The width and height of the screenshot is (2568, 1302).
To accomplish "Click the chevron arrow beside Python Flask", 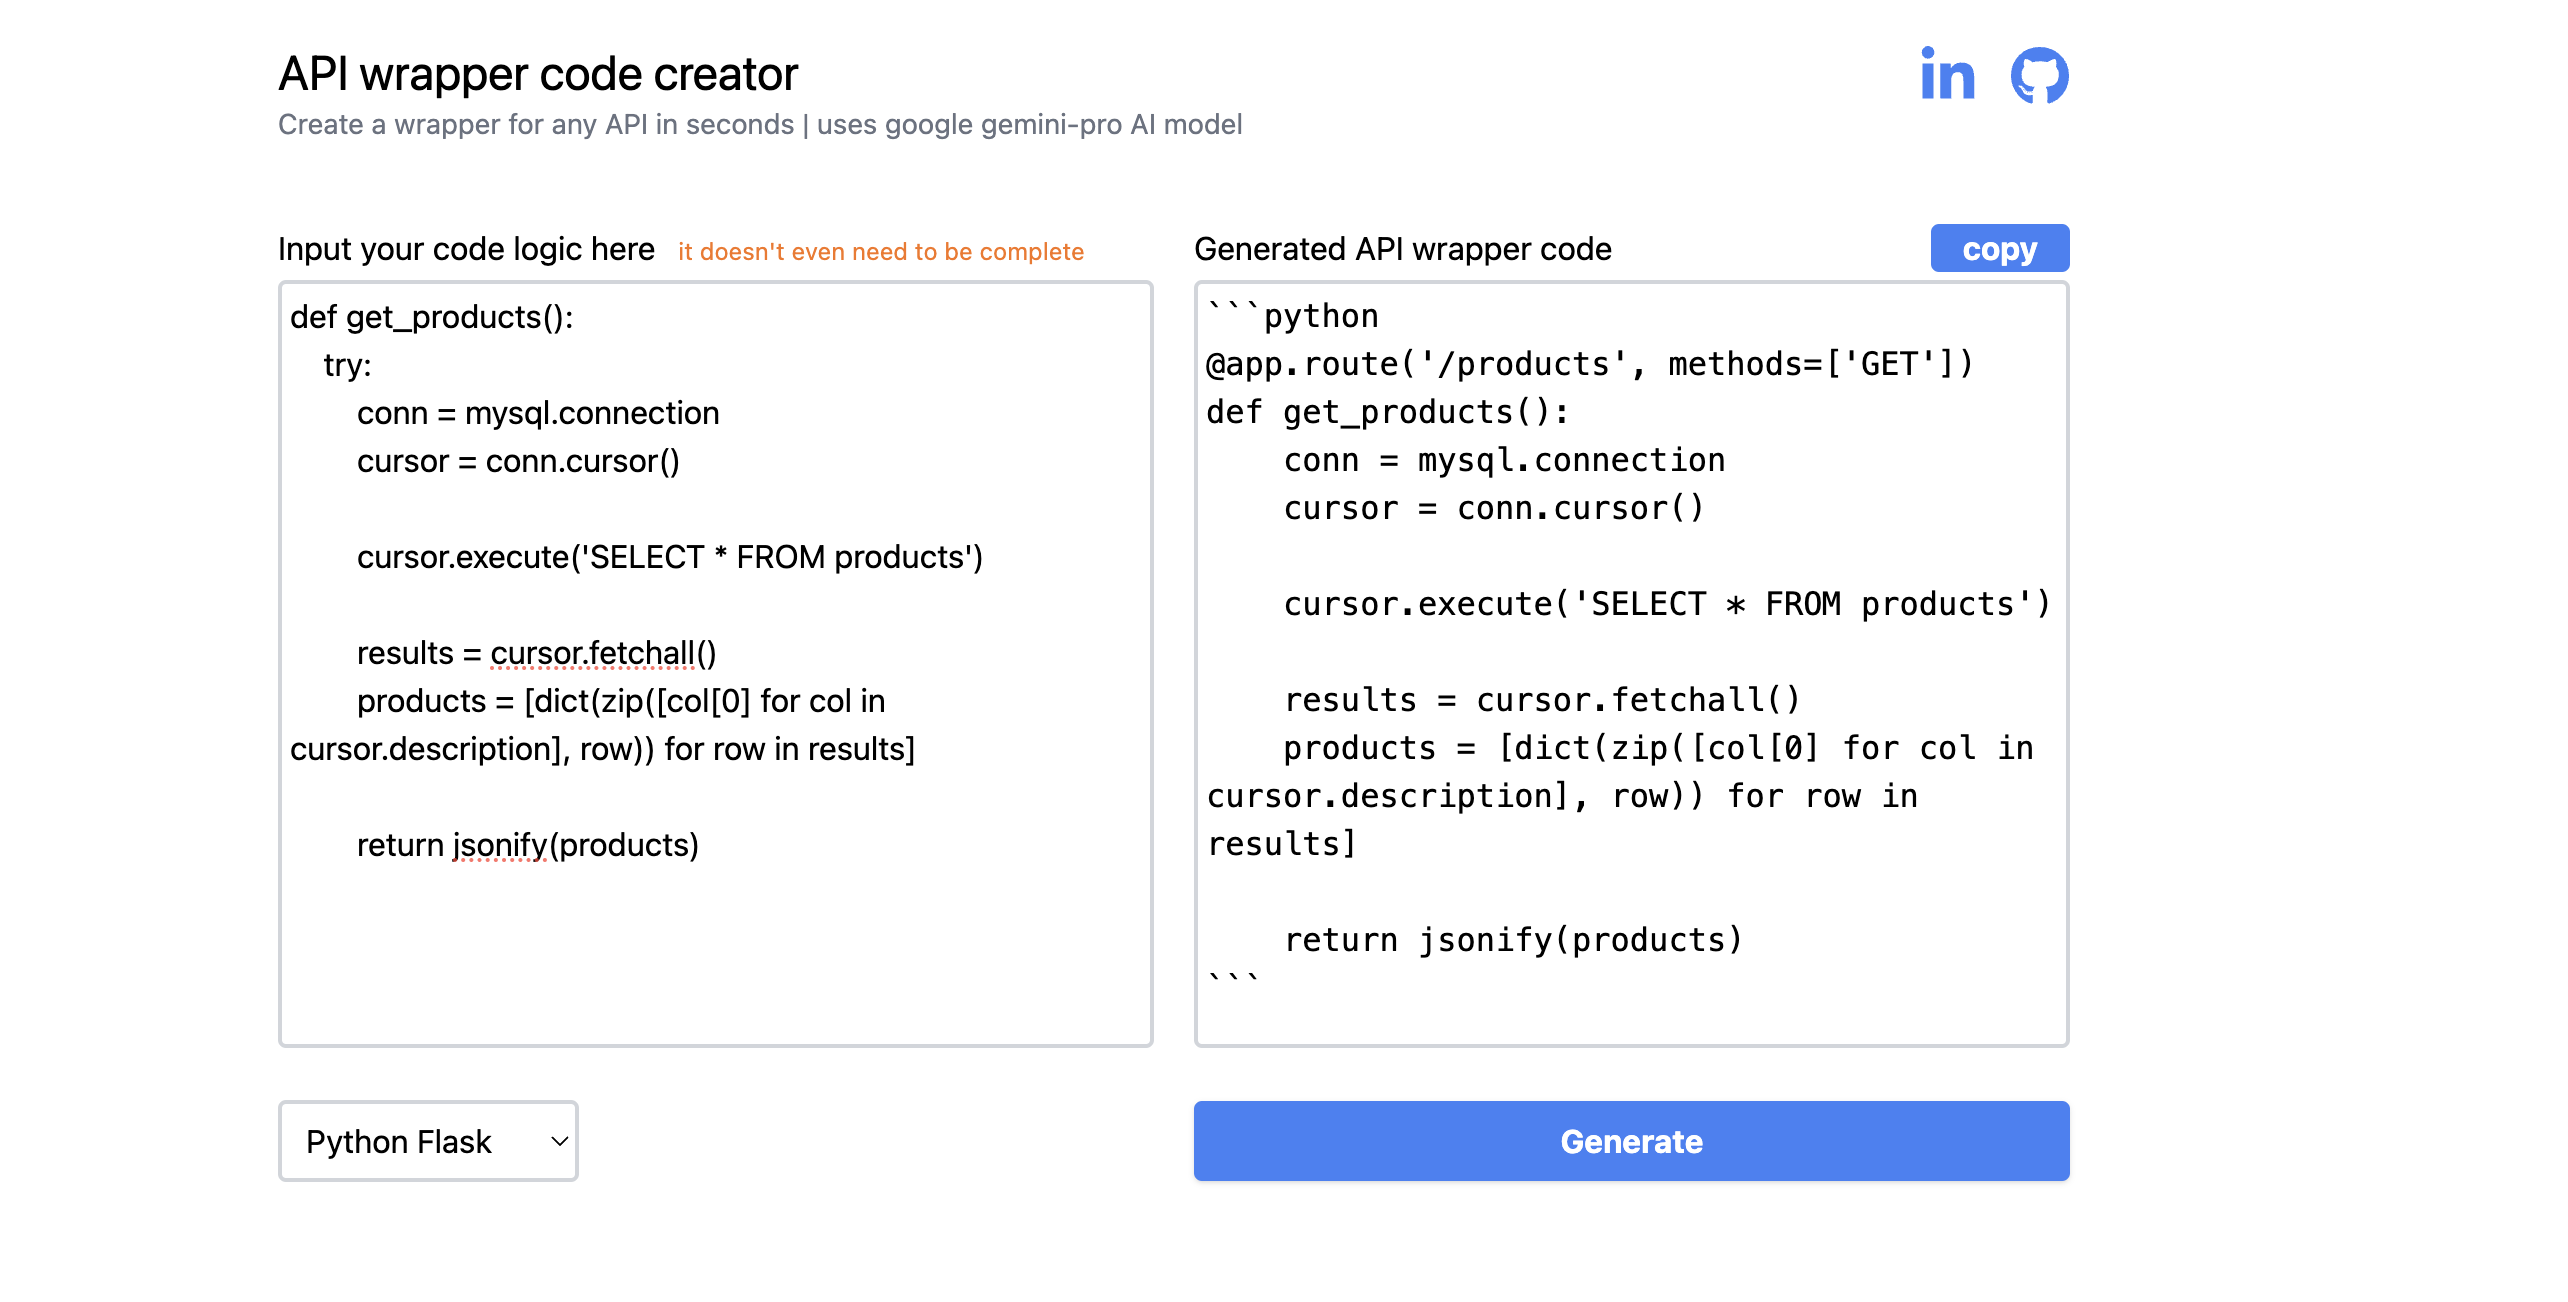I will pyautogui.click(x=559, y=1141).
